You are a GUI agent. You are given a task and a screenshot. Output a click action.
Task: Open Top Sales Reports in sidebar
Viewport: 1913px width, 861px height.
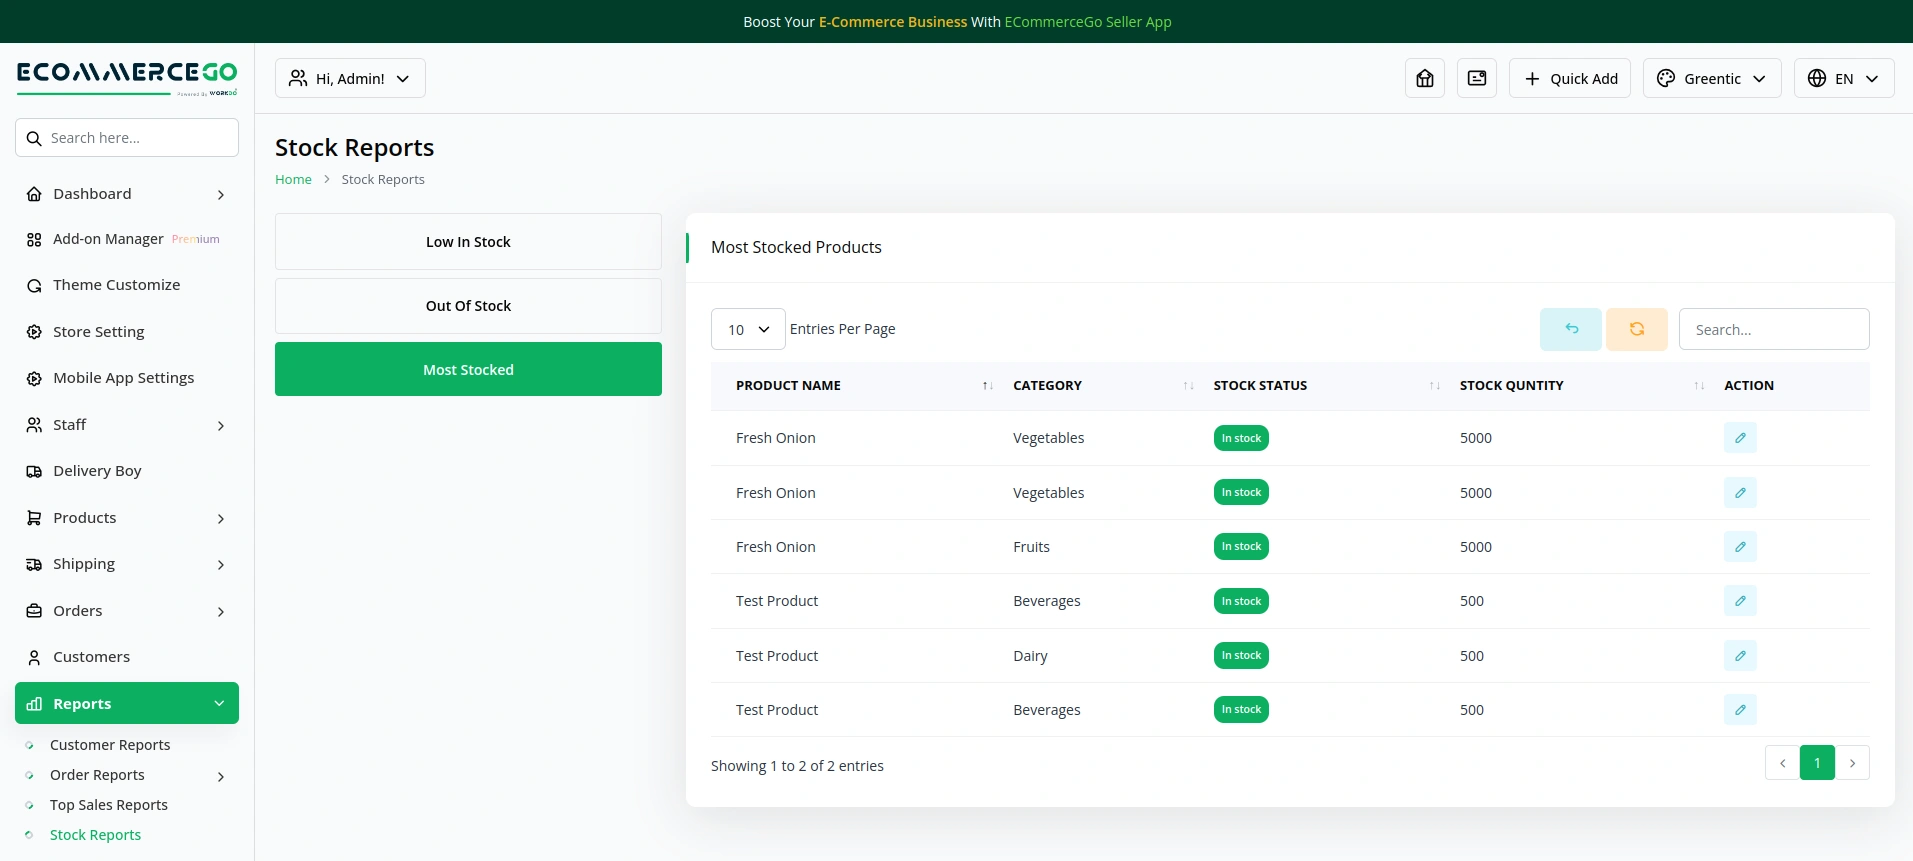[108, 805]
